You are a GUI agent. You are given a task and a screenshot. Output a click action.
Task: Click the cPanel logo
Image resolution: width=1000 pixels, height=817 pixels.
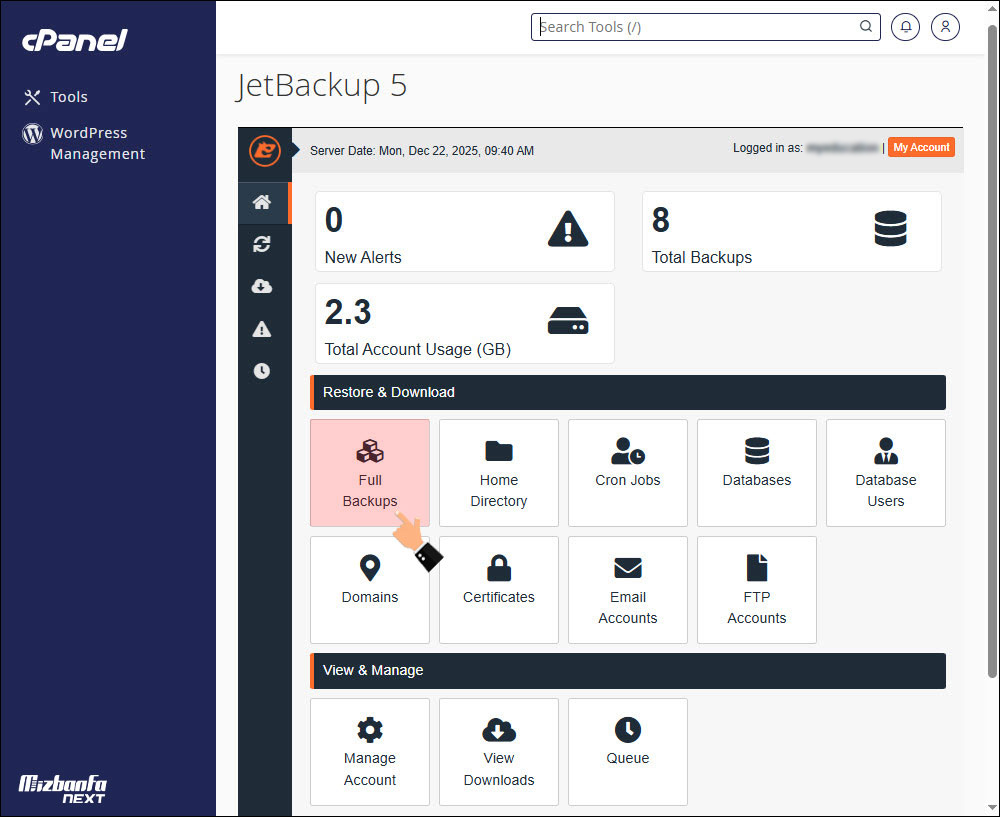coord(73,41)
